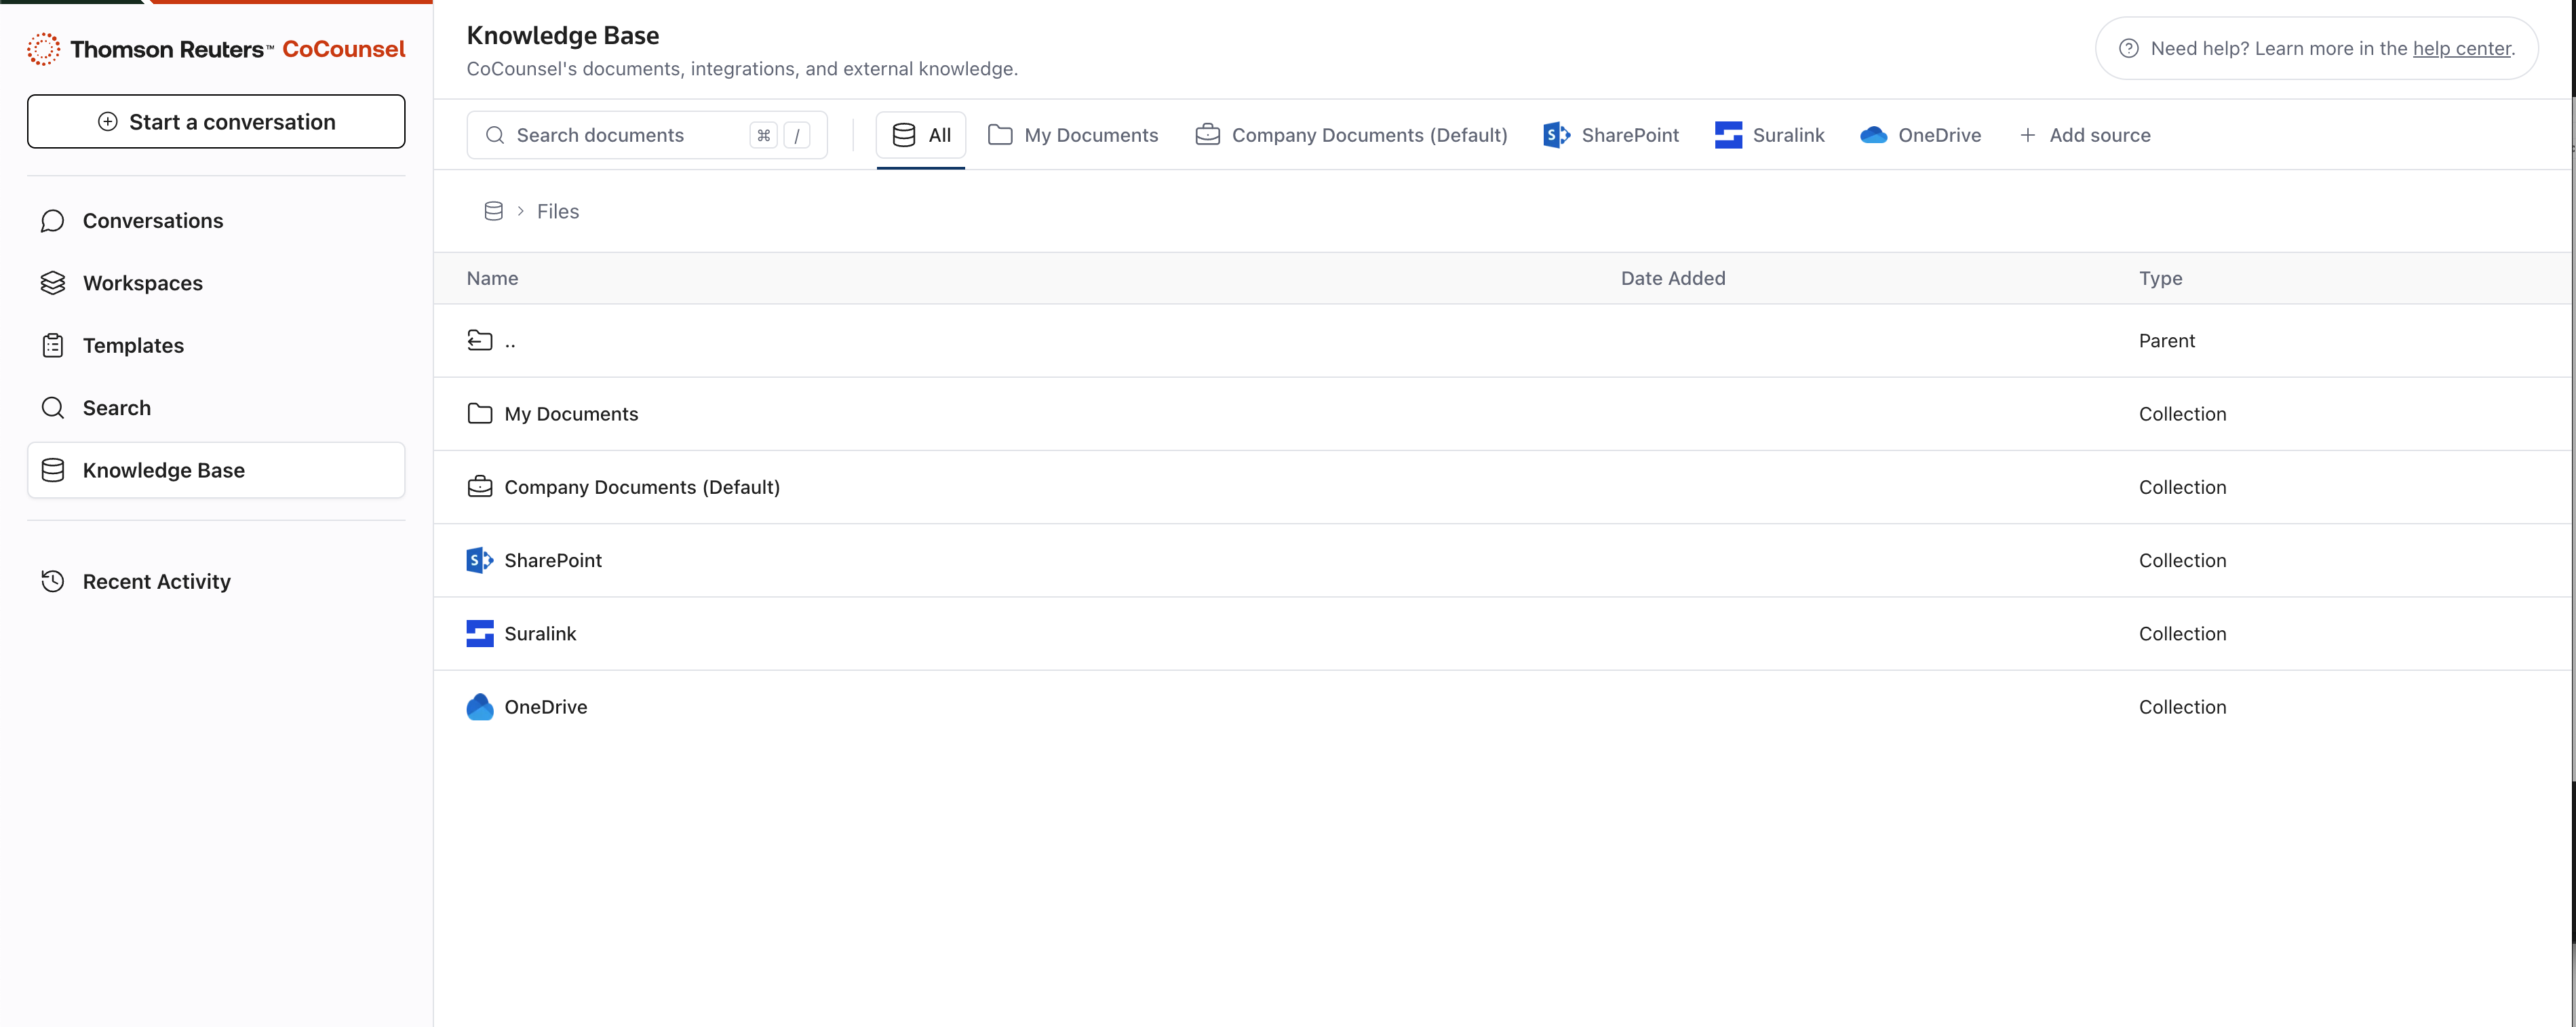Click the parent folder back icon

[480, 340]
